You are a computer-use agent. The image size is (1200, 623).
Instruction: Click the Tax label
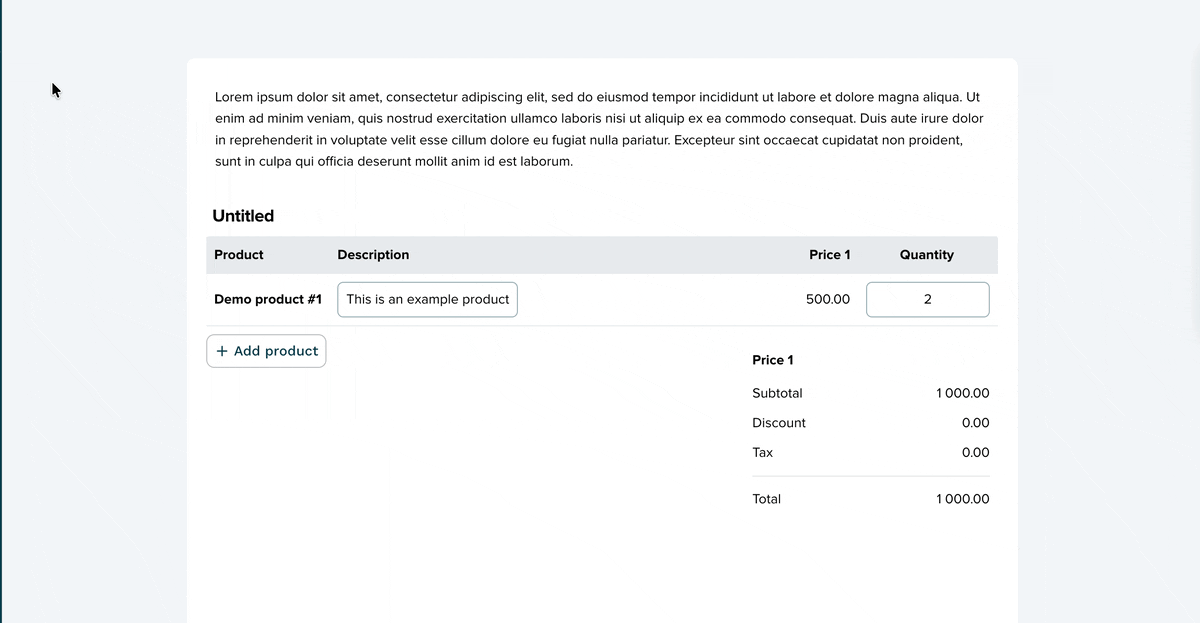pos(762,452)
